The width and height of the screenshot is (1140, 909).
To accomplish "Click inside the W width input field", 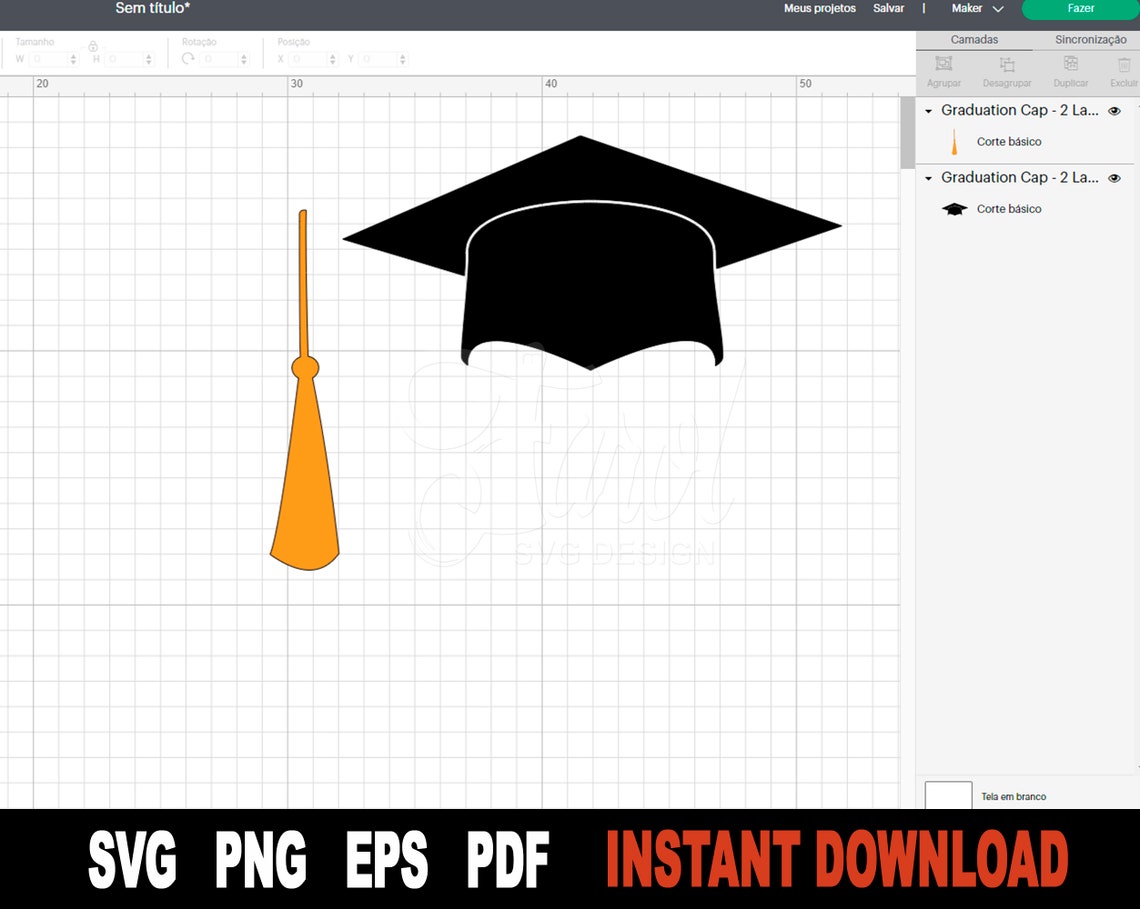I will pyautogui.click(x=48, y=58).
